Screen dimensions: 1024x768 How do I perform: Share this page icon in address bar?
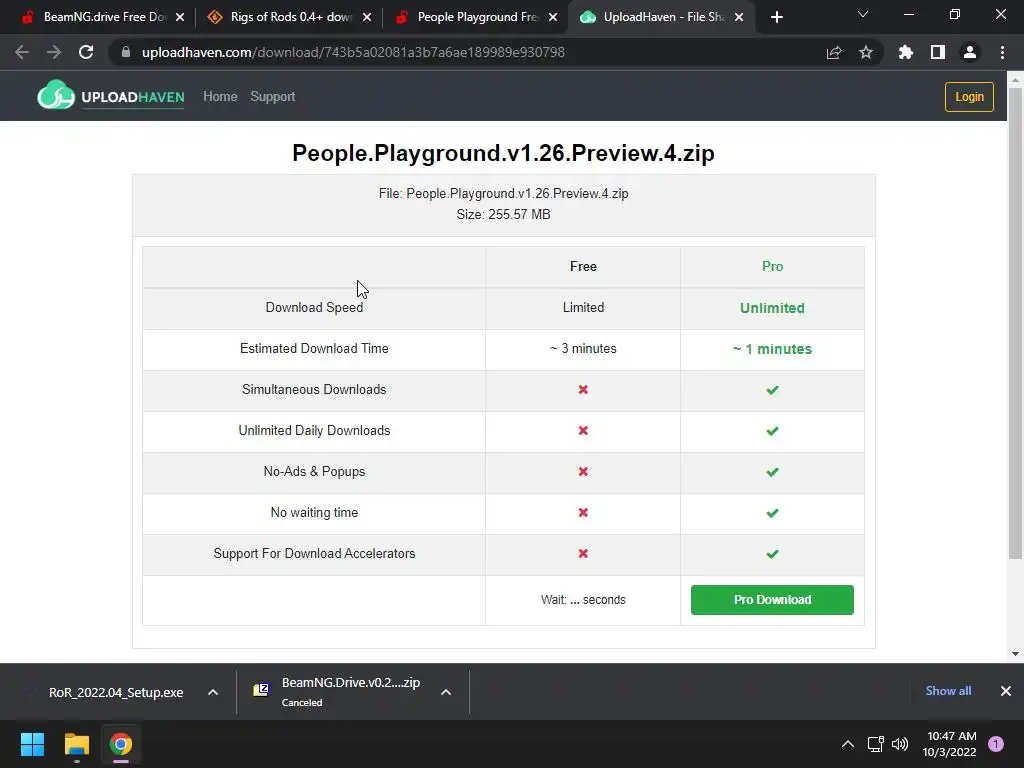click(833, 52)
